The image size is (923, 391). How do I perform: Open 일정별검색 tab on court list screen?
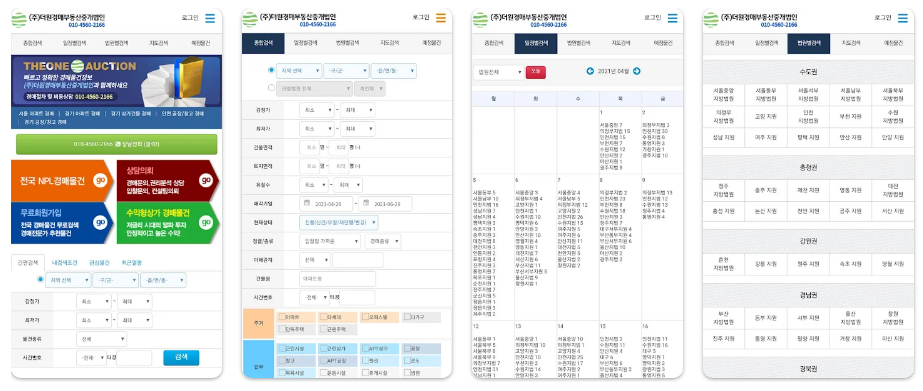point(767,44)
